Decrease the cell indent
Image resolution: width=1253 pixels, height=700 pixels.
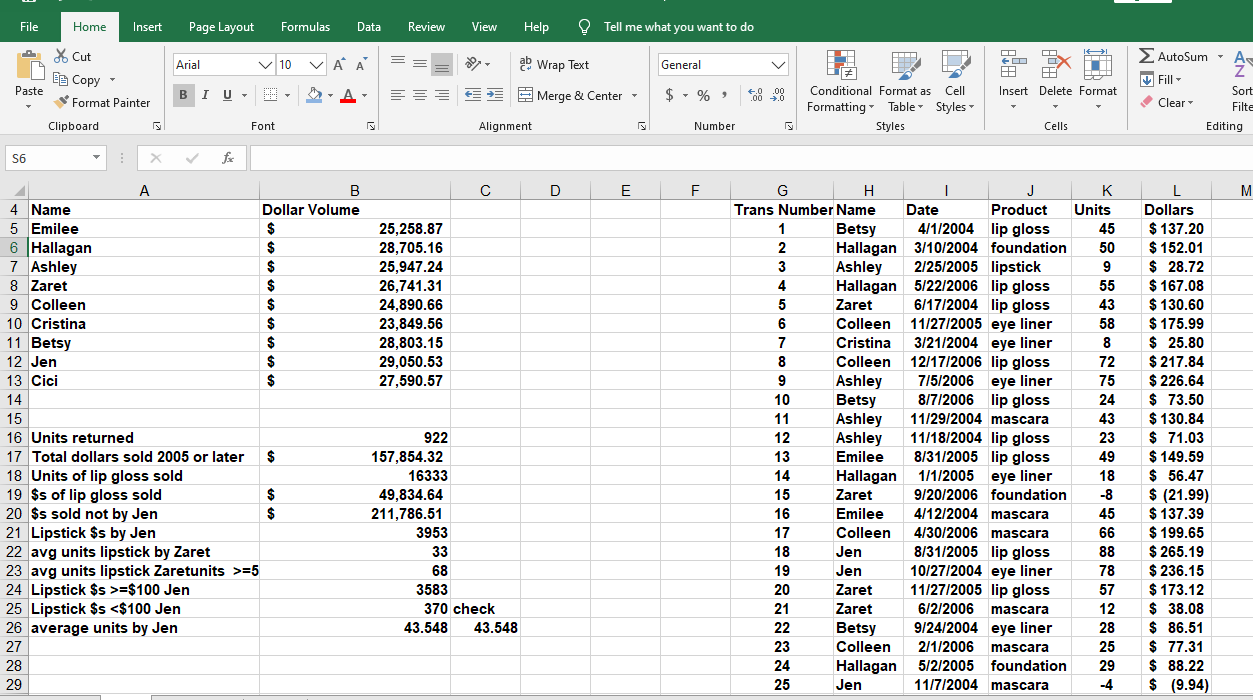pos(471,95)
